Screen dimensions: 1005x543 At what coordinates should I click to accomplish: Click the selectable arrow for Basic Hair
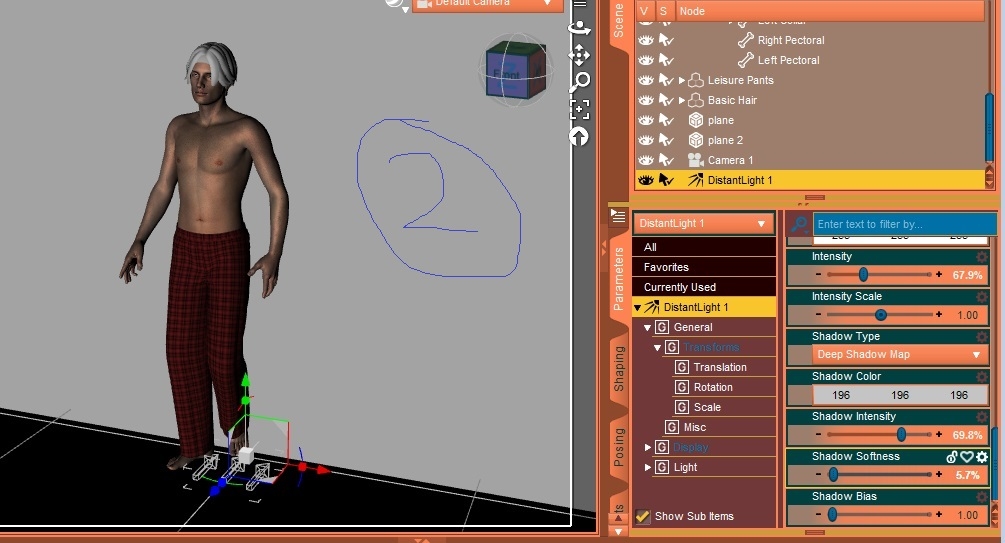pos(667,100)
